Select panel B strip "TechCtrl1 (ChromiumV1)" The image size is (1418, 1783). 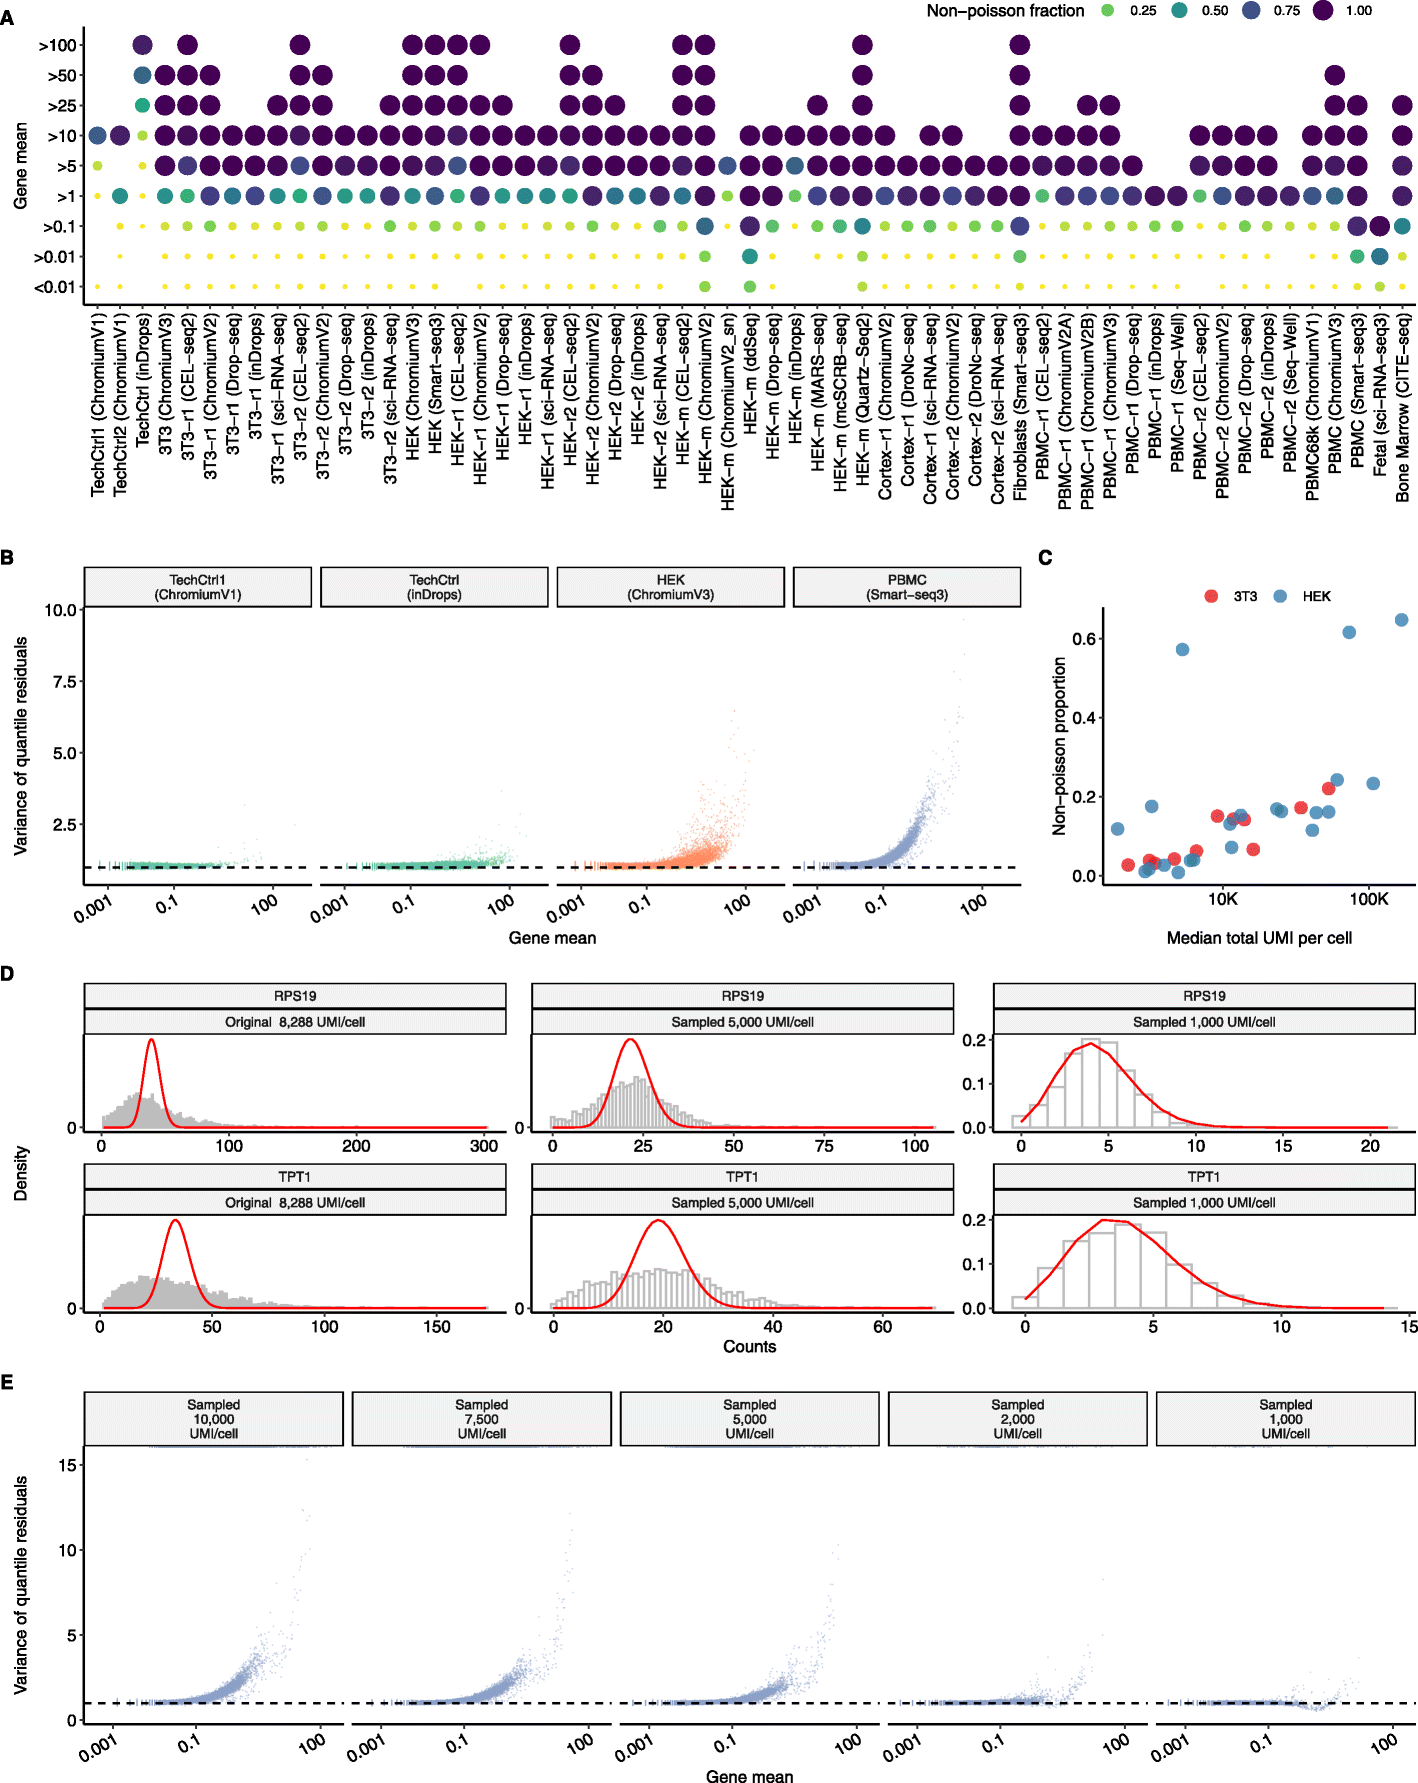pos(198,587)
